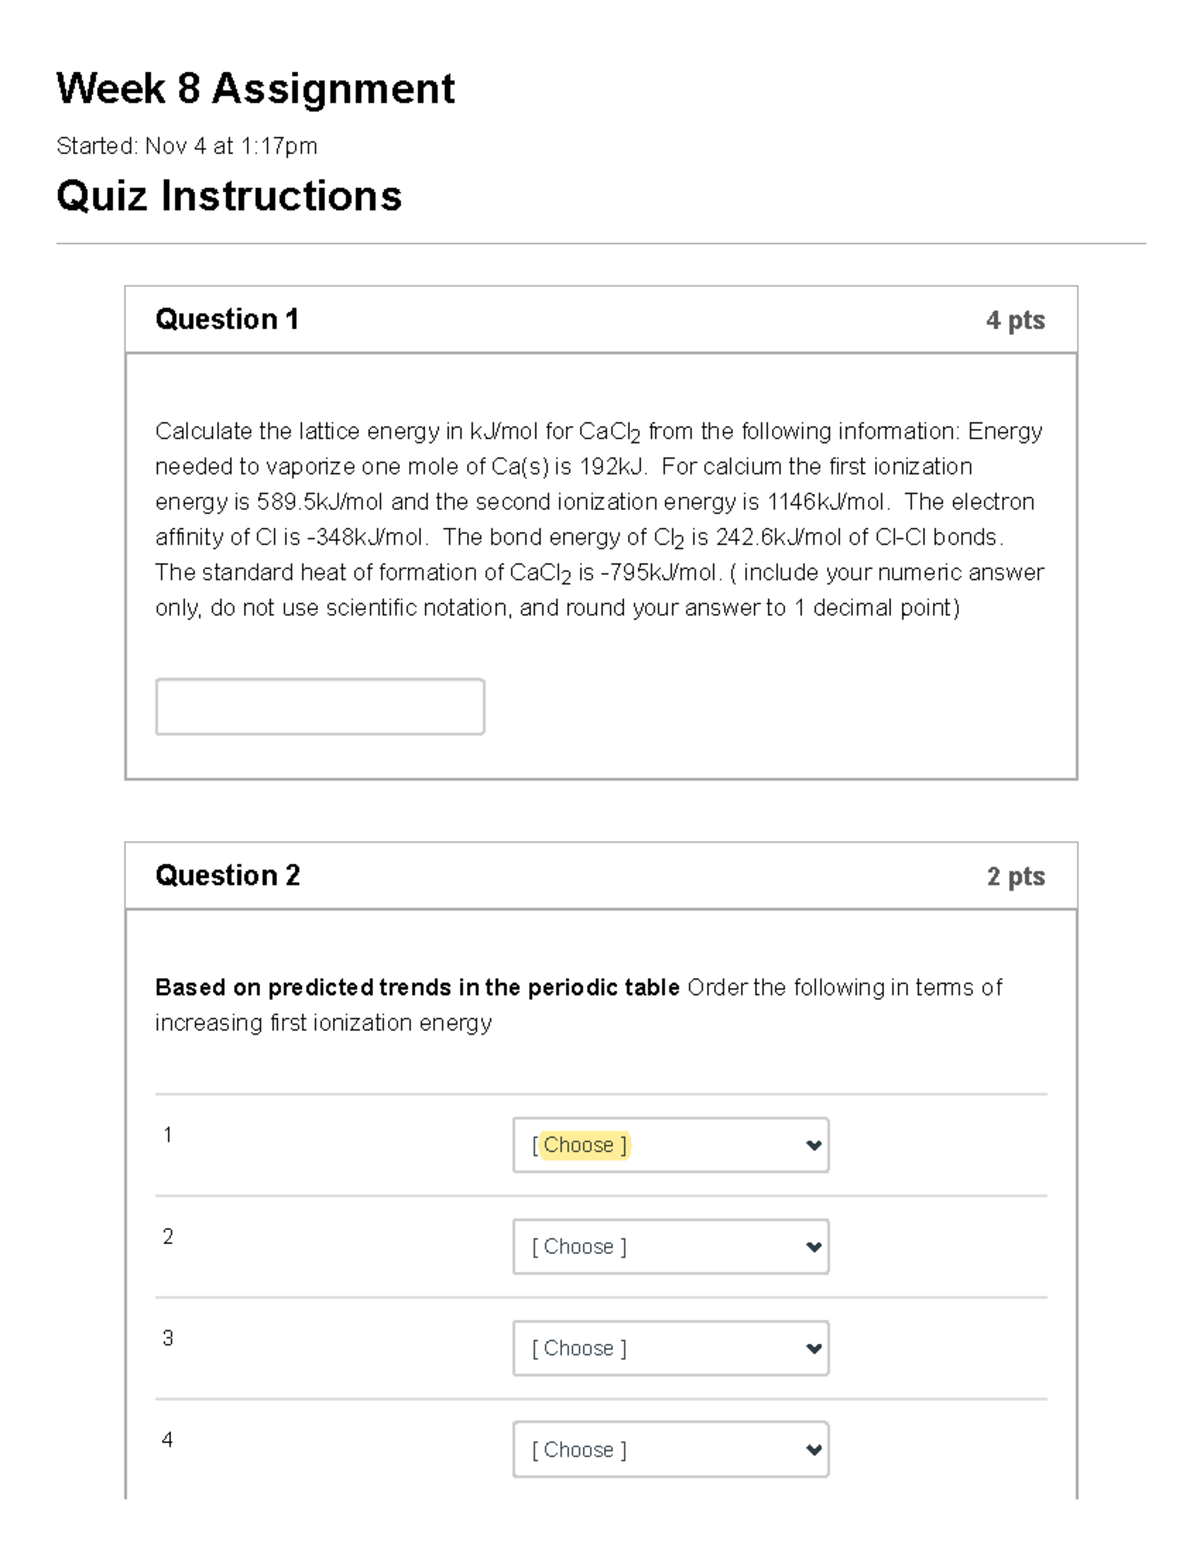This screenshot has height=1553, width=1200.
Task: Click the 2 pts label on Question 2
Action: (1015, 875)
